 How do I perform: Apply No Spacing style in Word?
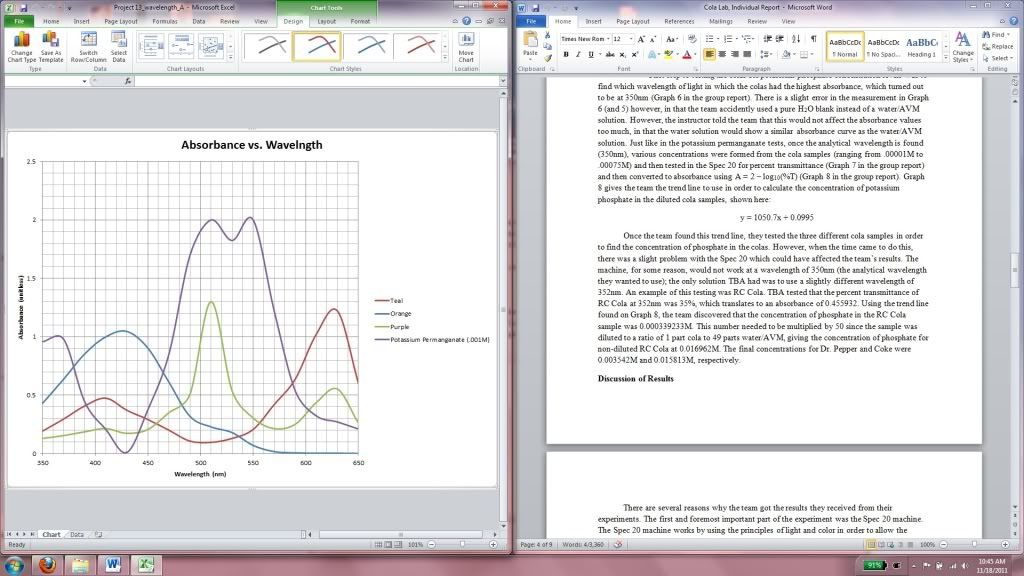(883, 47)
